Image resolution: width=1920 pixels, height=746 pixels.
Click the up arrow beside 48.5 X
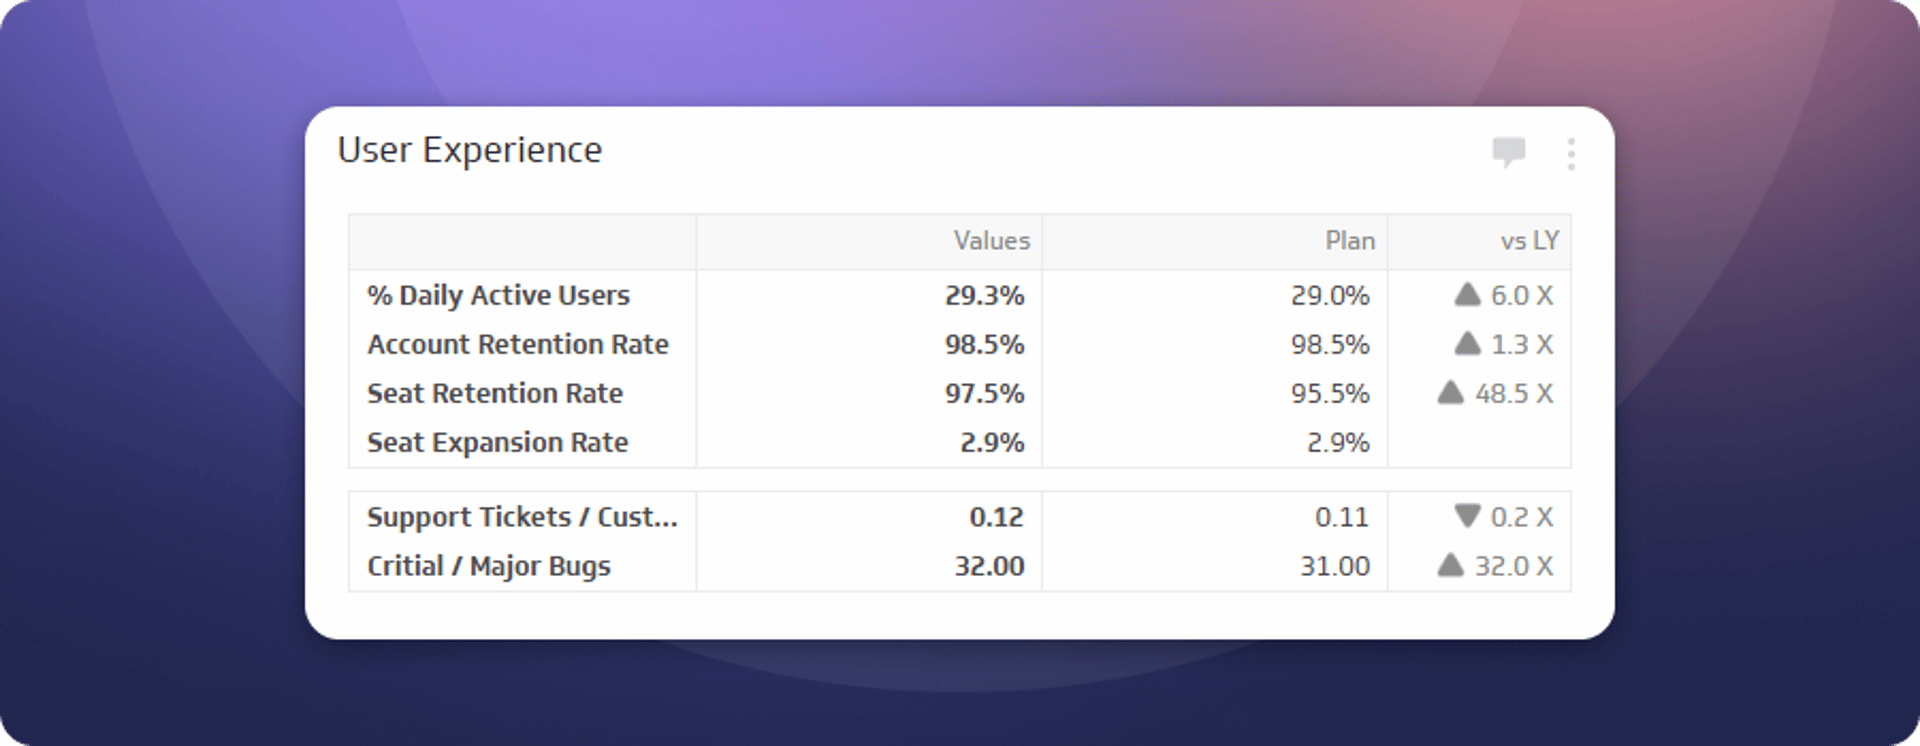(x=1450, y=392)
